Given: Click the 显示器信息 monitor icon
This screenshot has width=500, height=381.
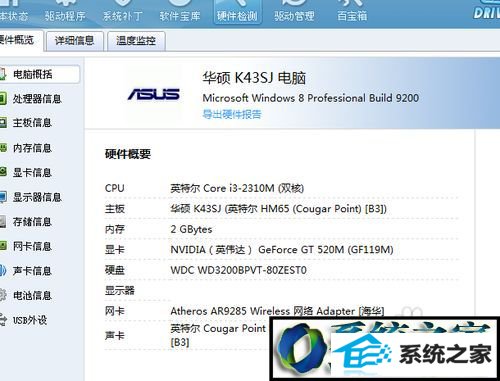Looking at the screenshot, I should 3,197.
